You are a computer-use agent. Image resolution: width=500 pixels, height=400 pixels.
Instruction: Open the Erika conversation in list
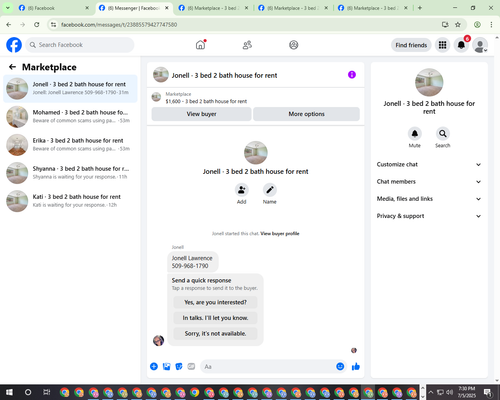point(70,145)
